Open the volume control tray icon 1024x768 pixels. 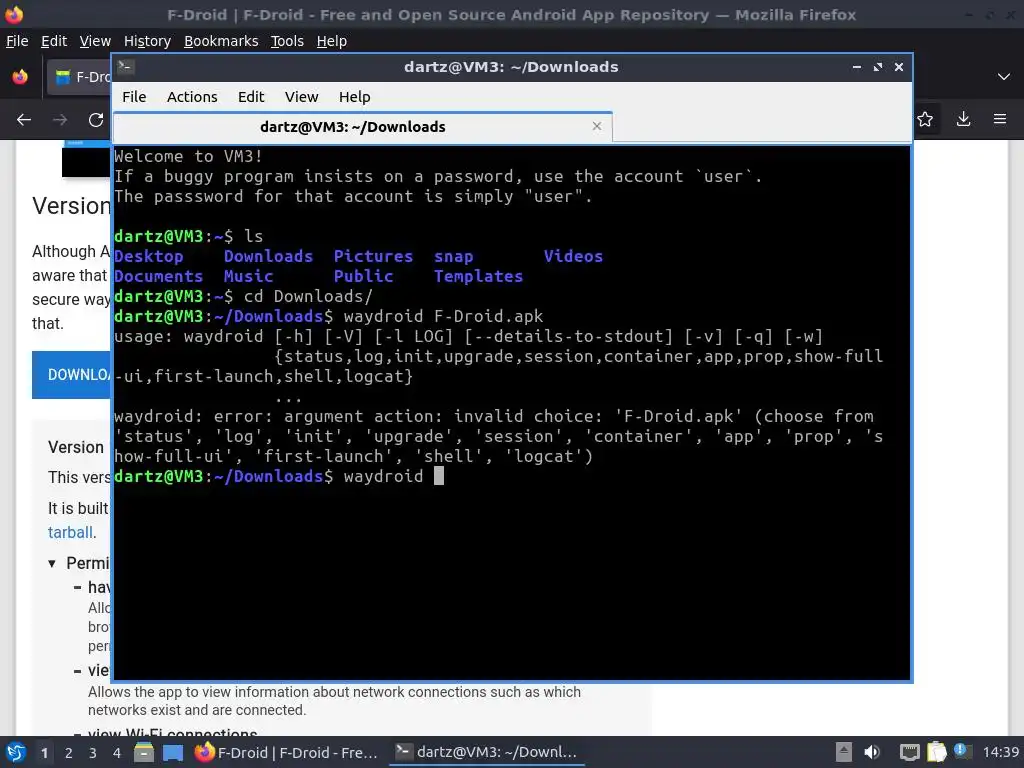click(872, 752)
